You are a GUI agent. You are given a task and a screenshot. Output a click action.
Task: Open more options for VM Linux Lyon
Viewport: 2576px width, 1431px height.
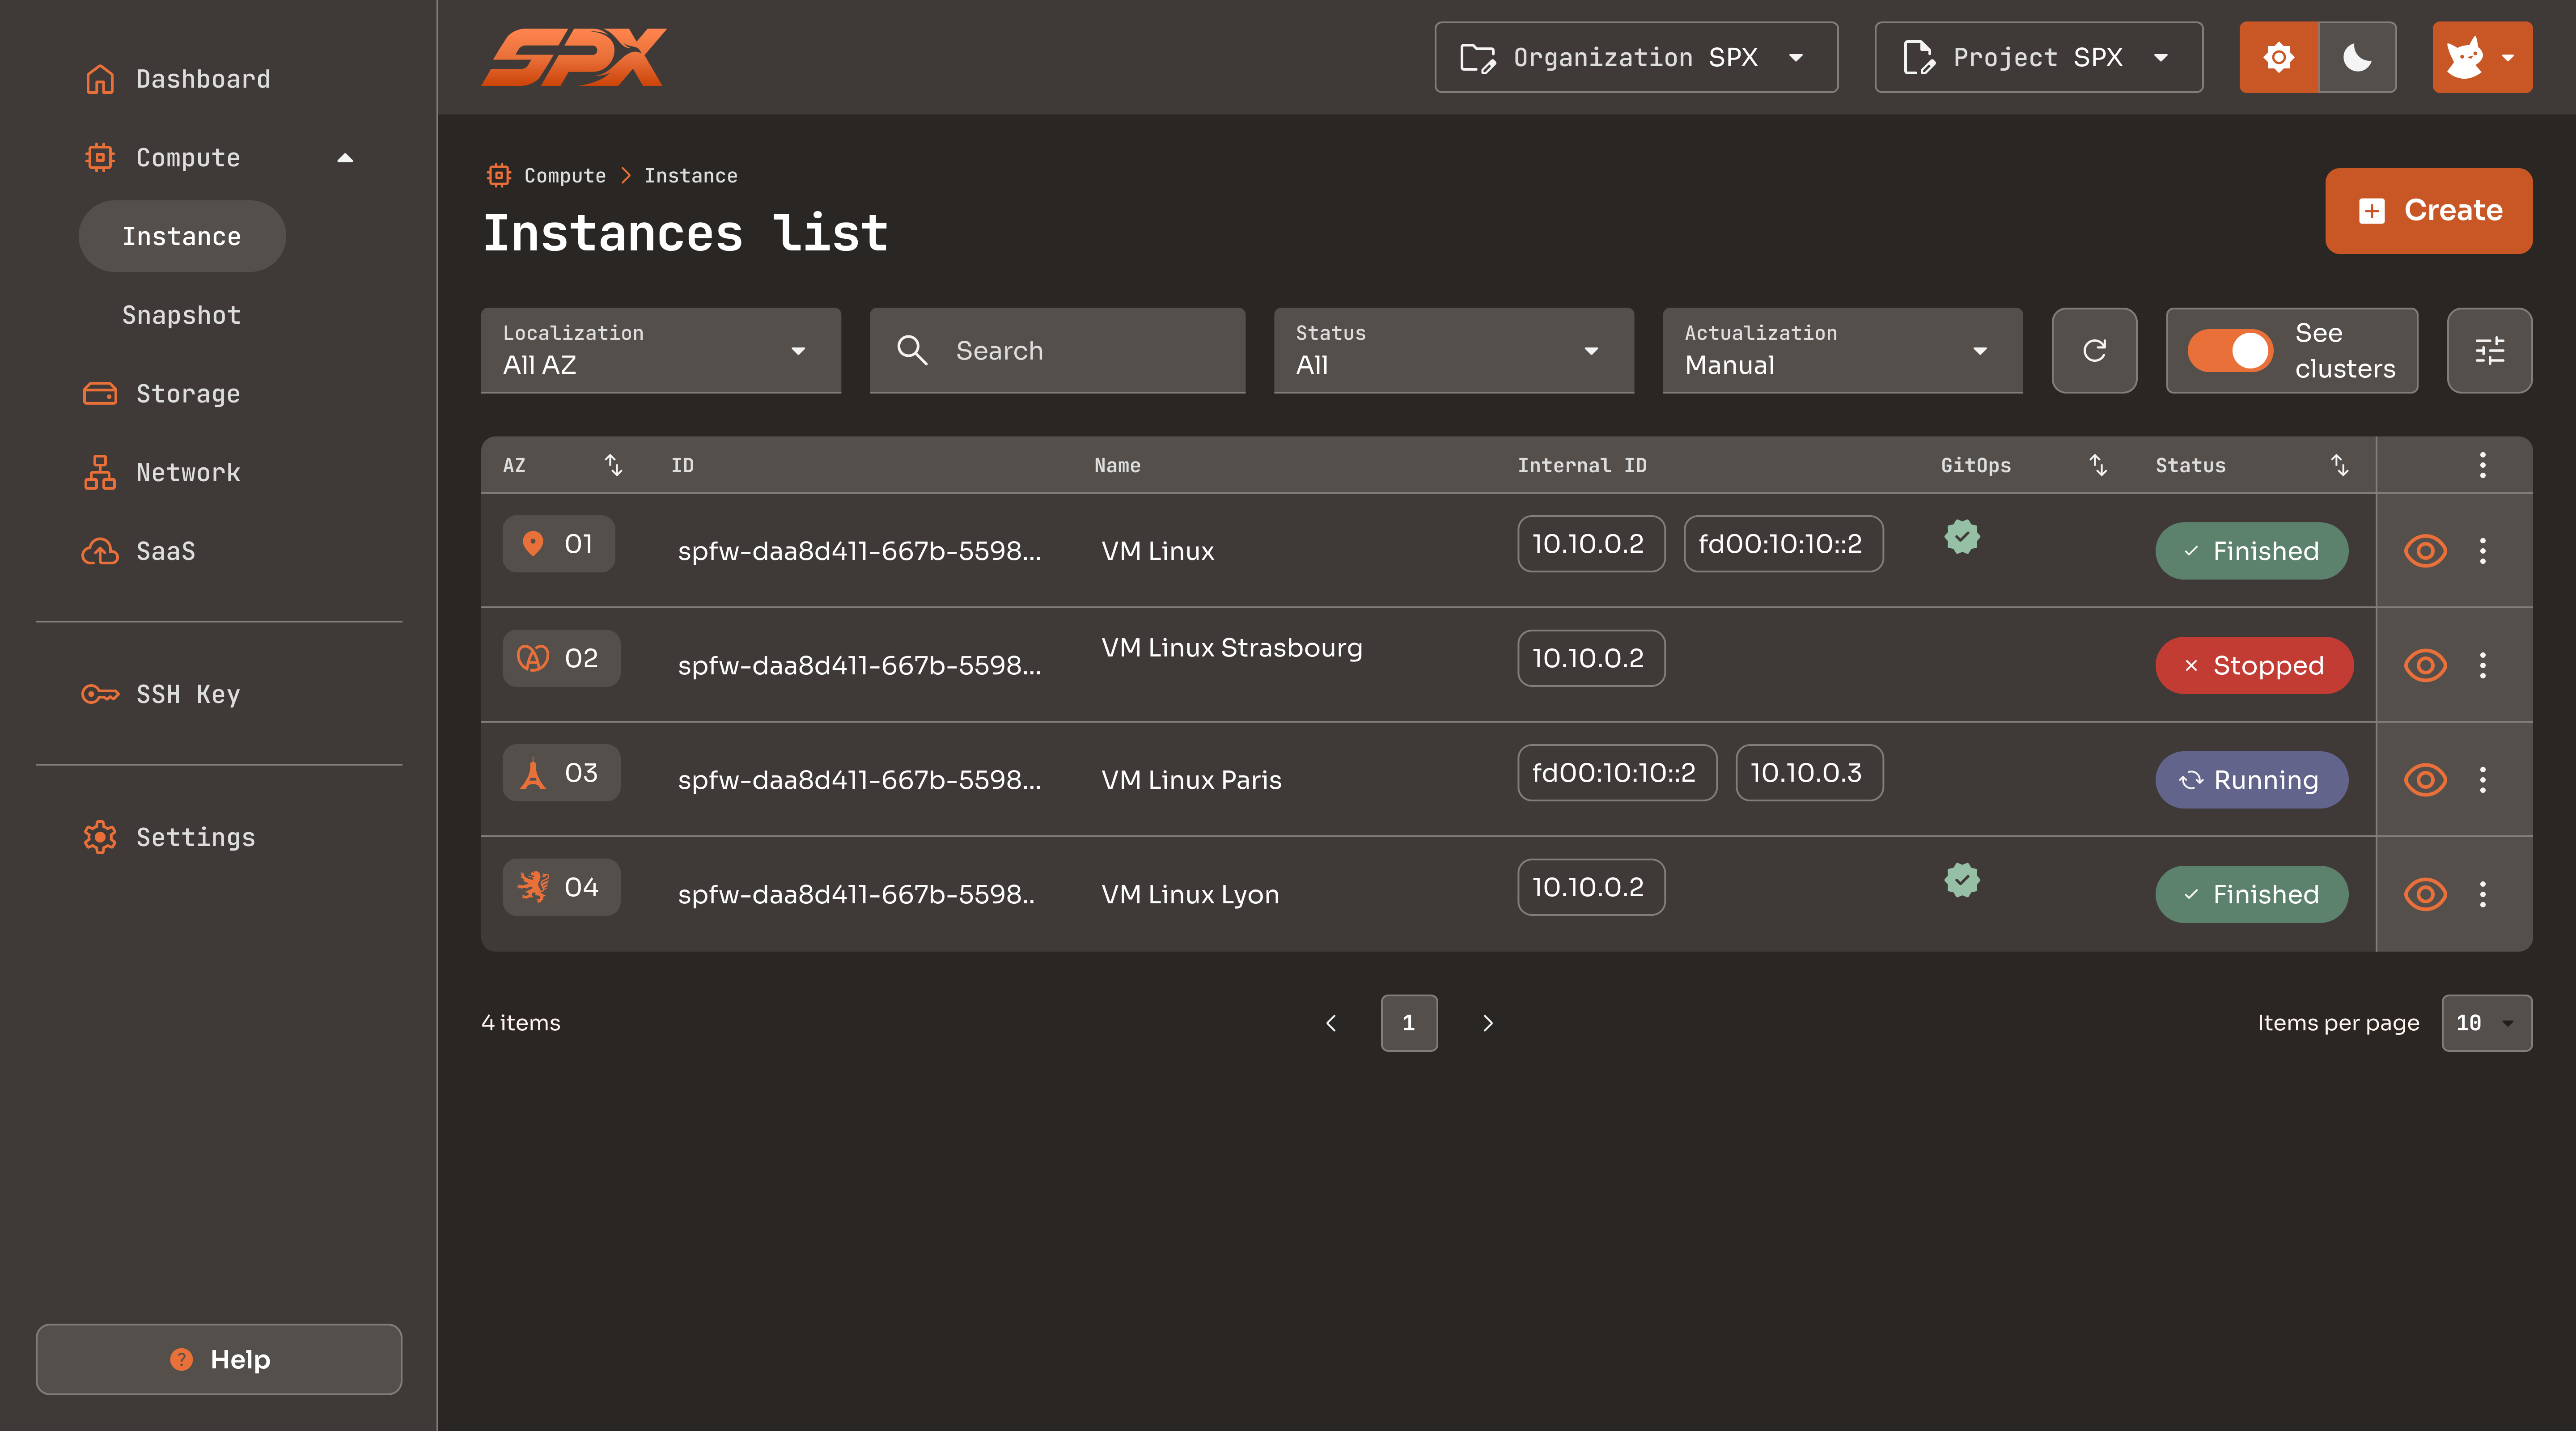point(2482,894)
